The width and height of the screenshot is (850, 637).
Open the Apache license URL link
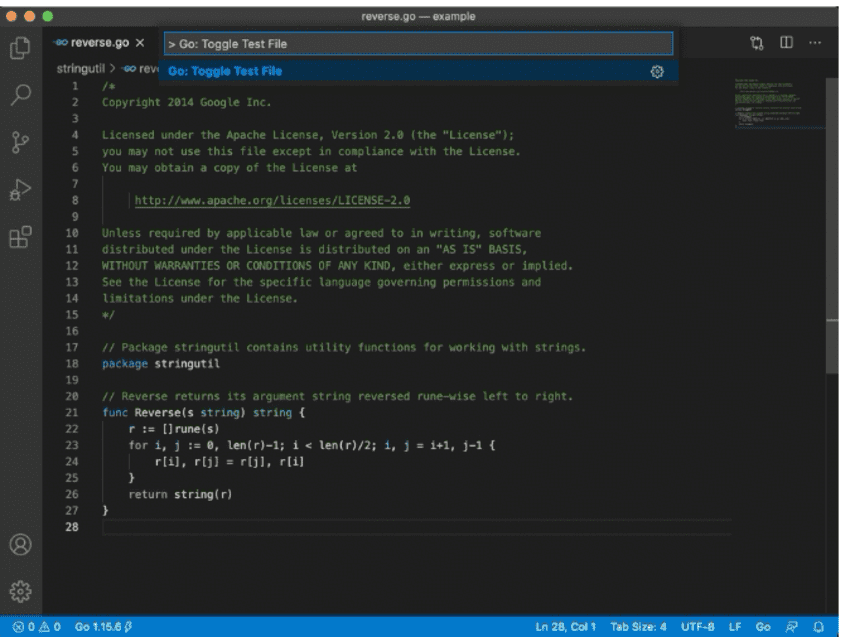pyautogui.click(x=272, y=200)
